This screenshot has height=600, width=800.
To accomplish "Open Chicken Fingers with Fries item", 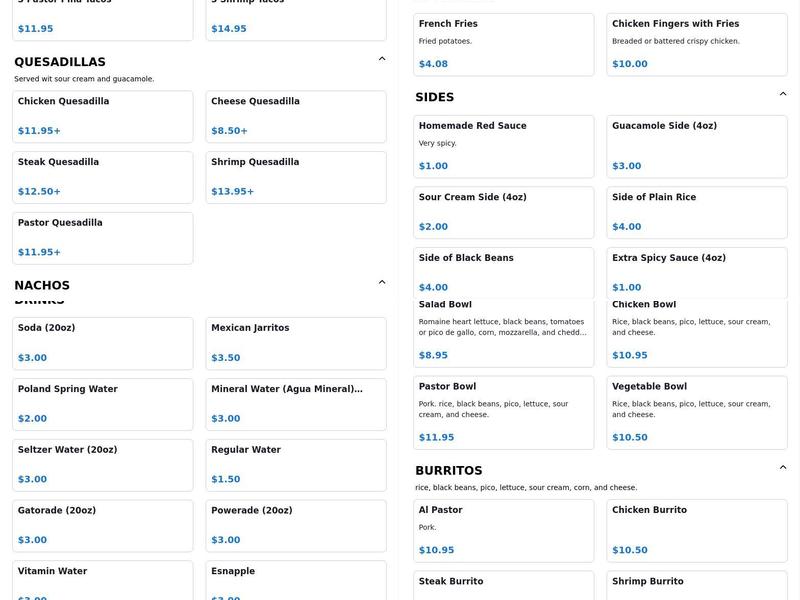I will point(697,45).
